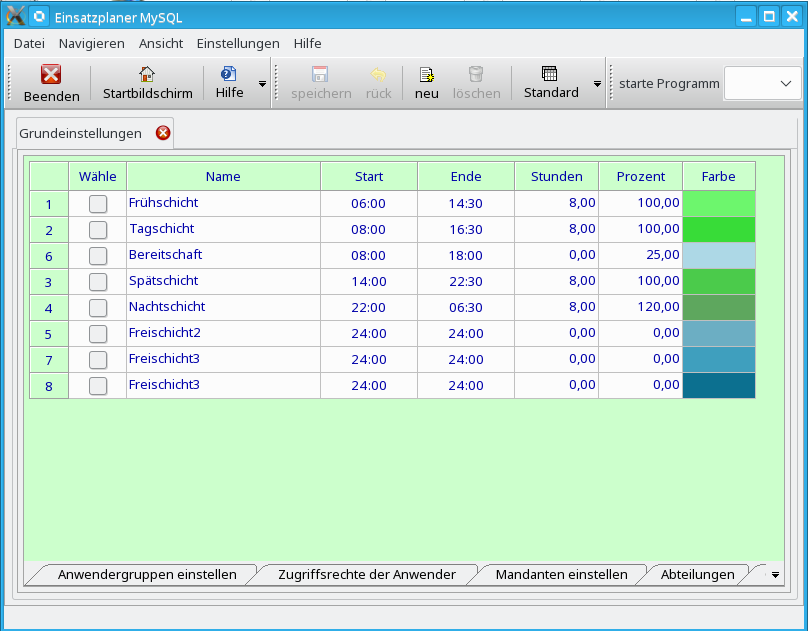The width and height of the screenshot is (808, 631).
Task: Click the red Beenden exit icon
Action: coord(51,75)
